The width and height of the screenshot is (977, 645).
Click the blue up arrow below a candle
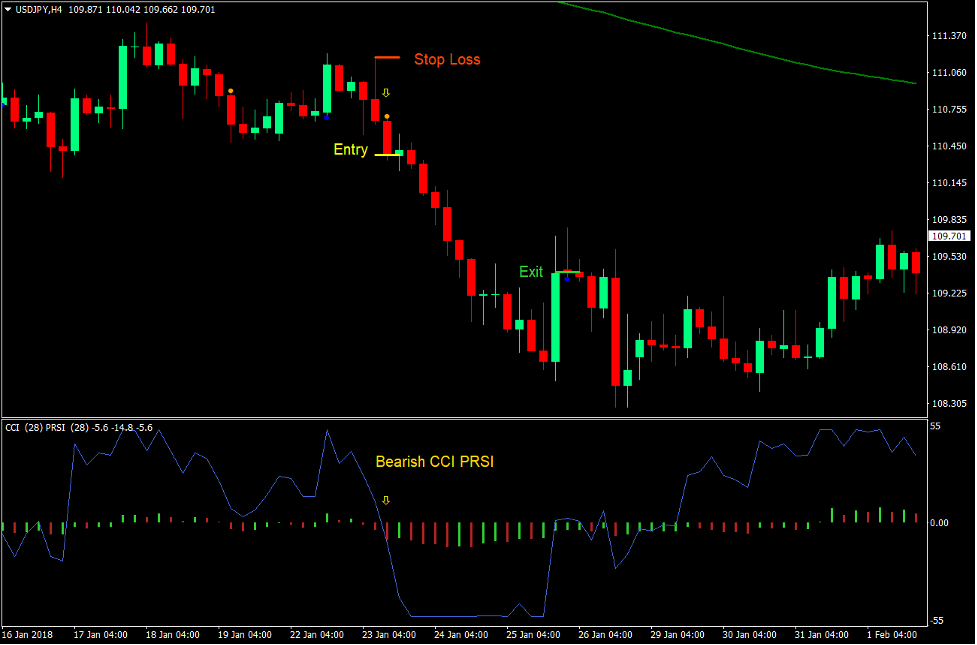[326, 116]
